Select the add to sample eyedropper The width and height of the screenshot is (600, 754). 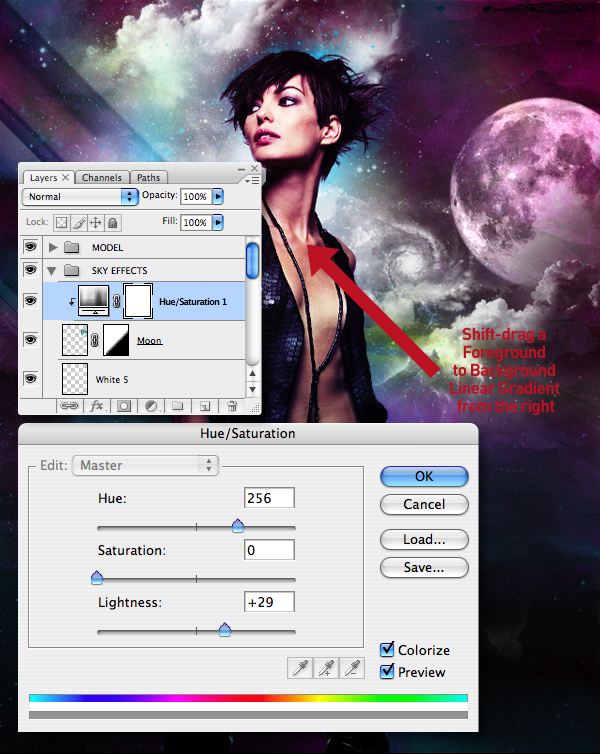(326, 668)
